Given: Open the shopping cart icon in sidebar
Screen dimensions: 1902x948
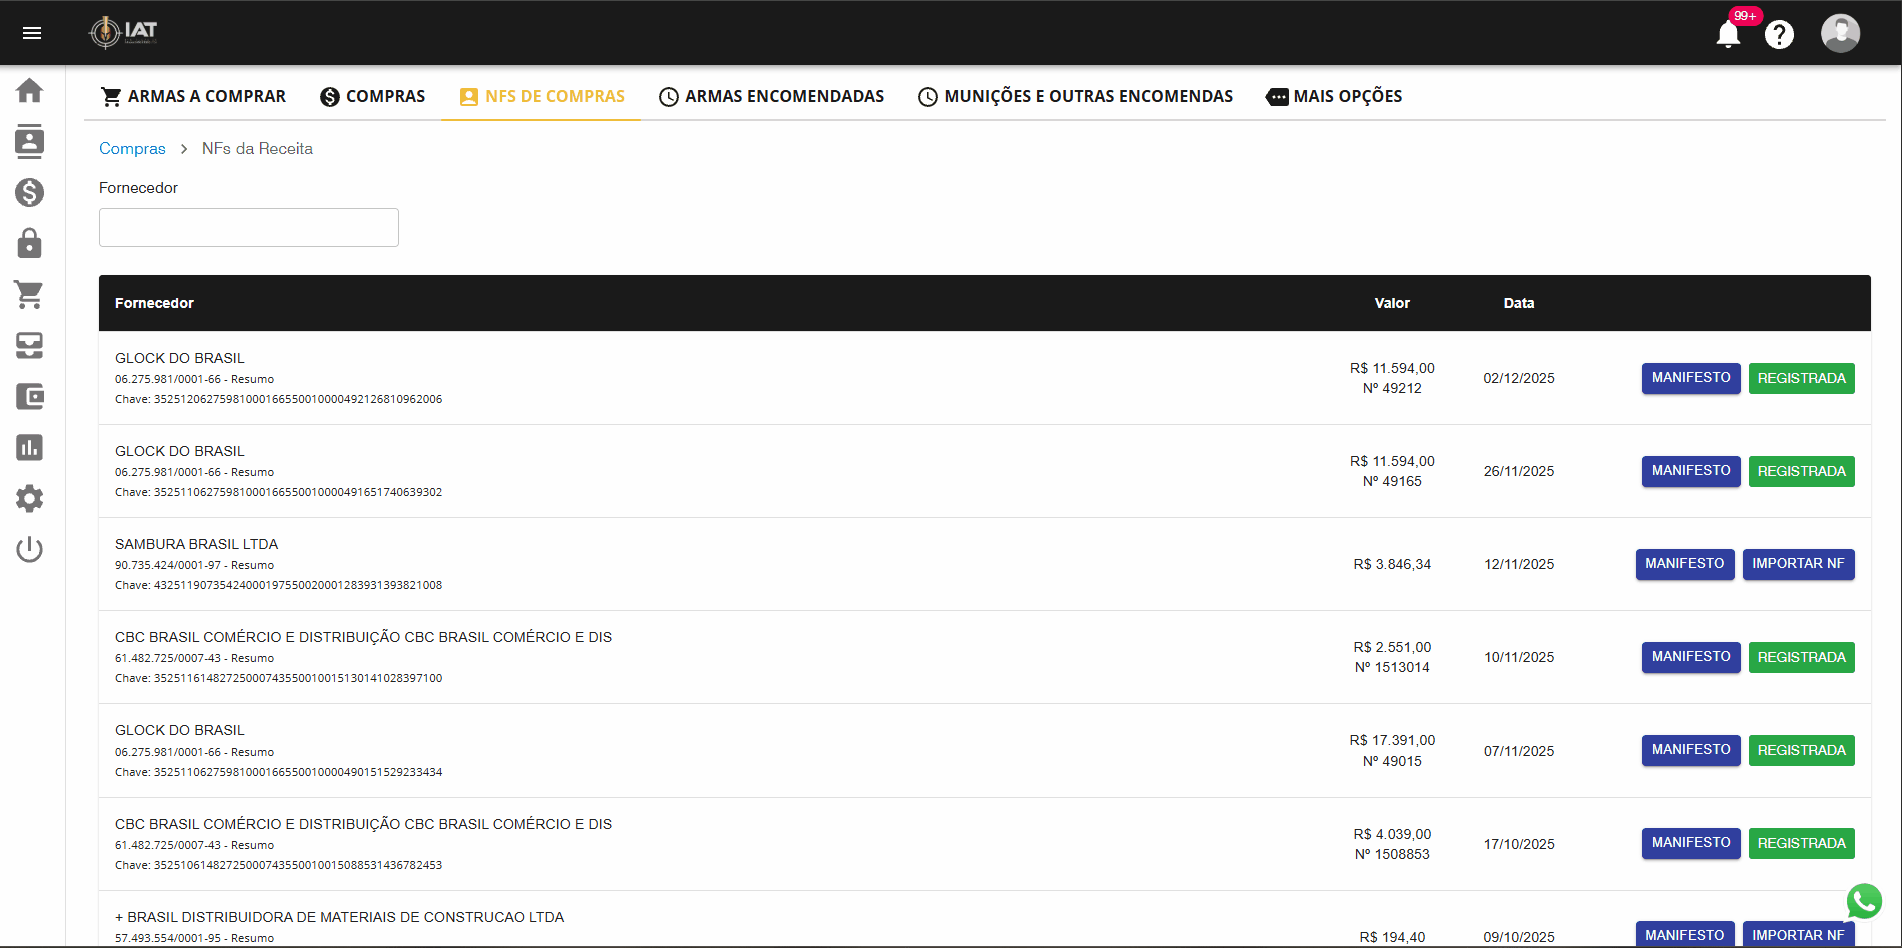Looking at the screenshot, I should [30, 295].
